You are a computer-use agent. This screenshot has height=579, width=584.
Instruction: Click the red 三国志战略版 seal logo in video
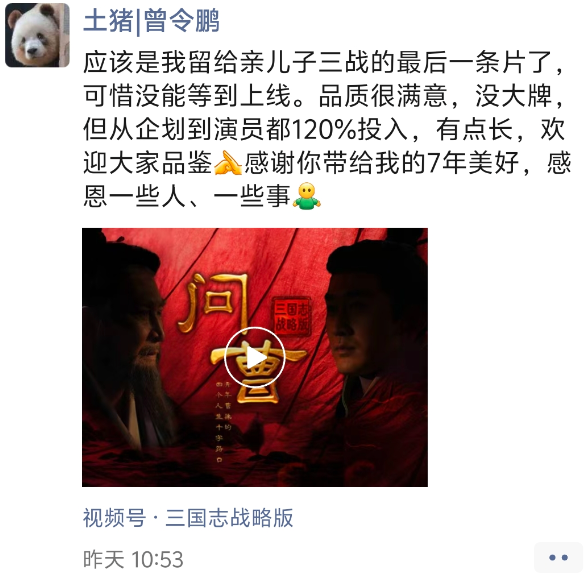291,316
